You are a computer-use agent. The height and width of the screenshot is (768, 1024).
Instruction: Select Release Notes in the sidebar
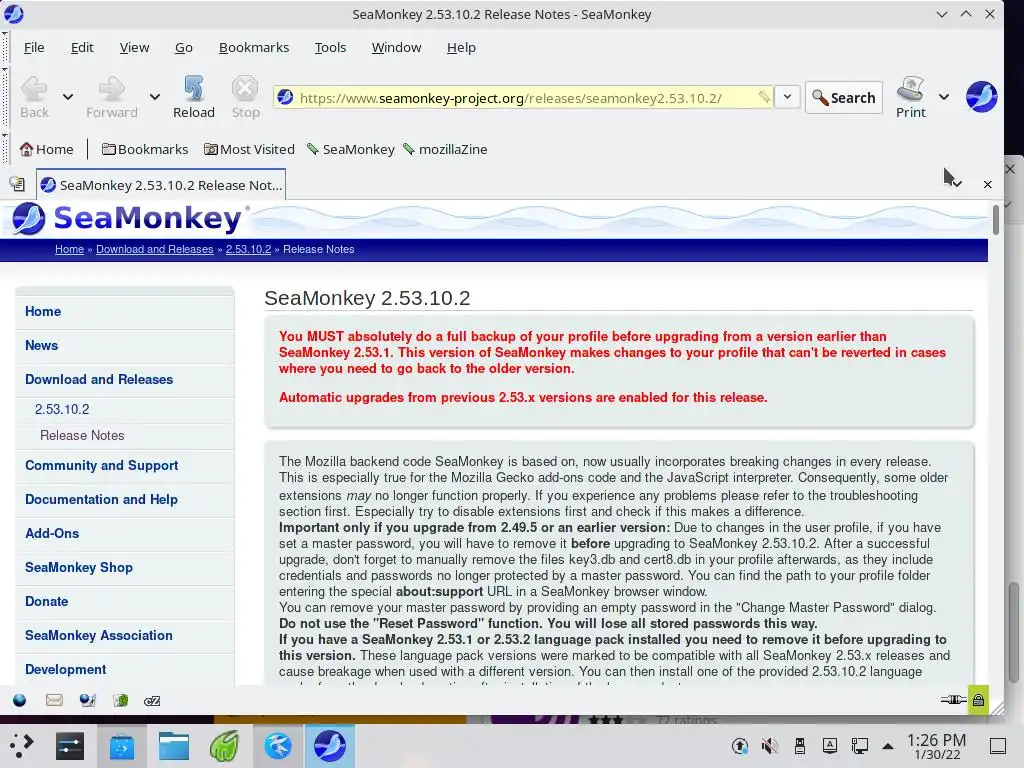pos(82,436)
